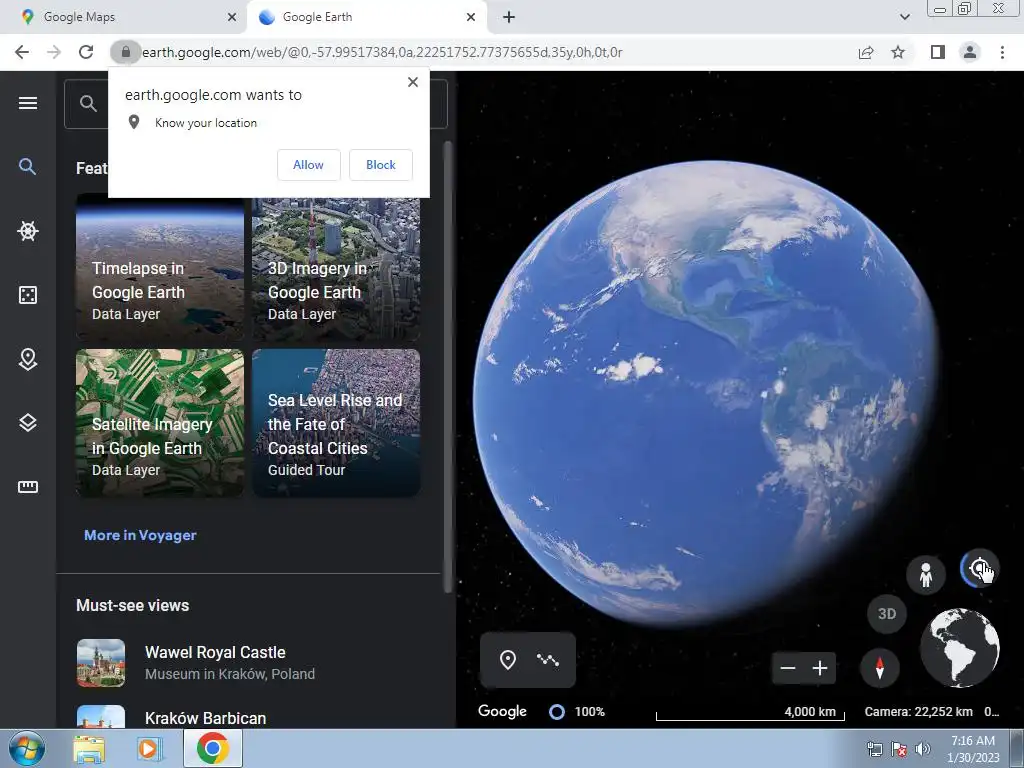
Task: Click Chrome icon in the taskbar
Action: [212, 748]
